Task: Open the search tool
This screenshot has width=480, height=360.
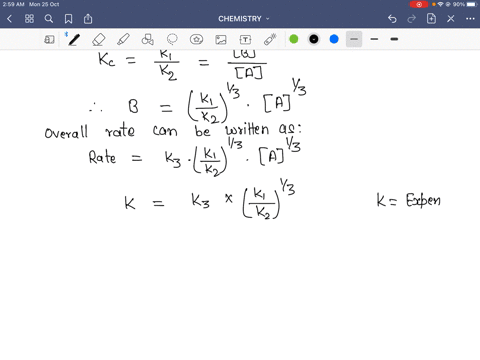Action: 49,19
